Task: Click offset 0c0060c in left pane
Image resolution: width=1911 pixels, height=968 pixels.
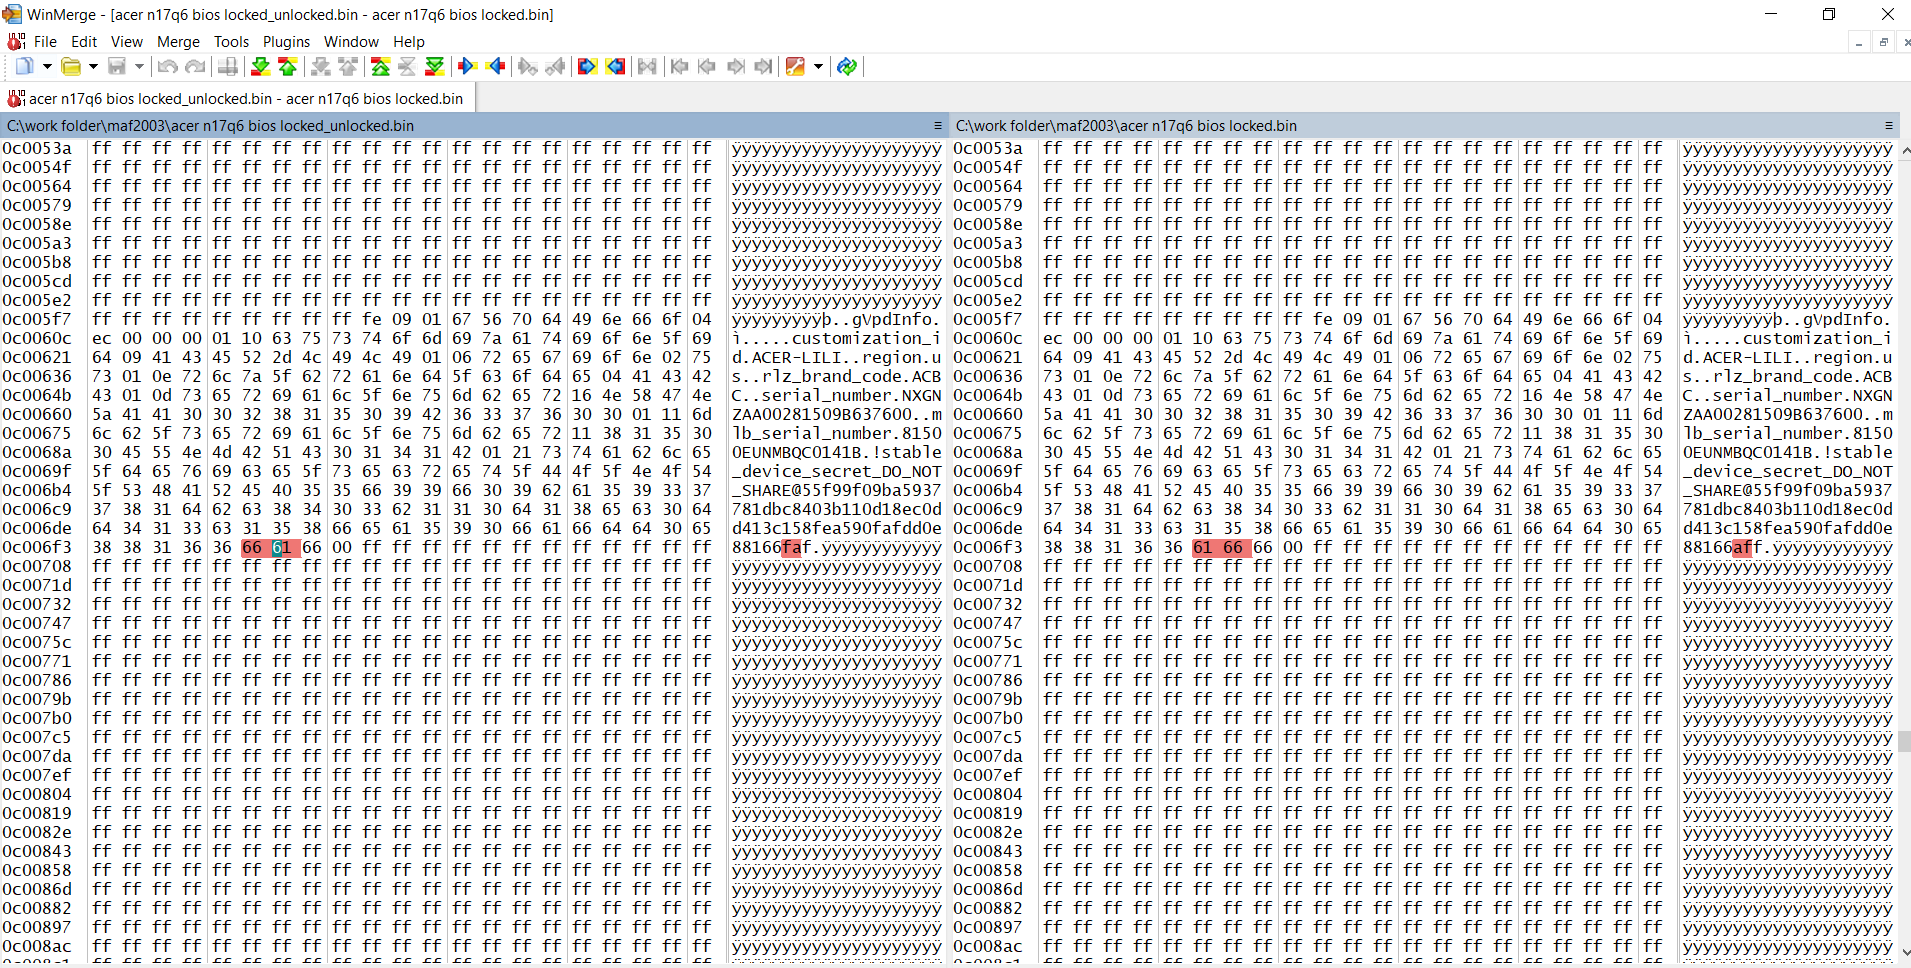Action: [37, 339]
